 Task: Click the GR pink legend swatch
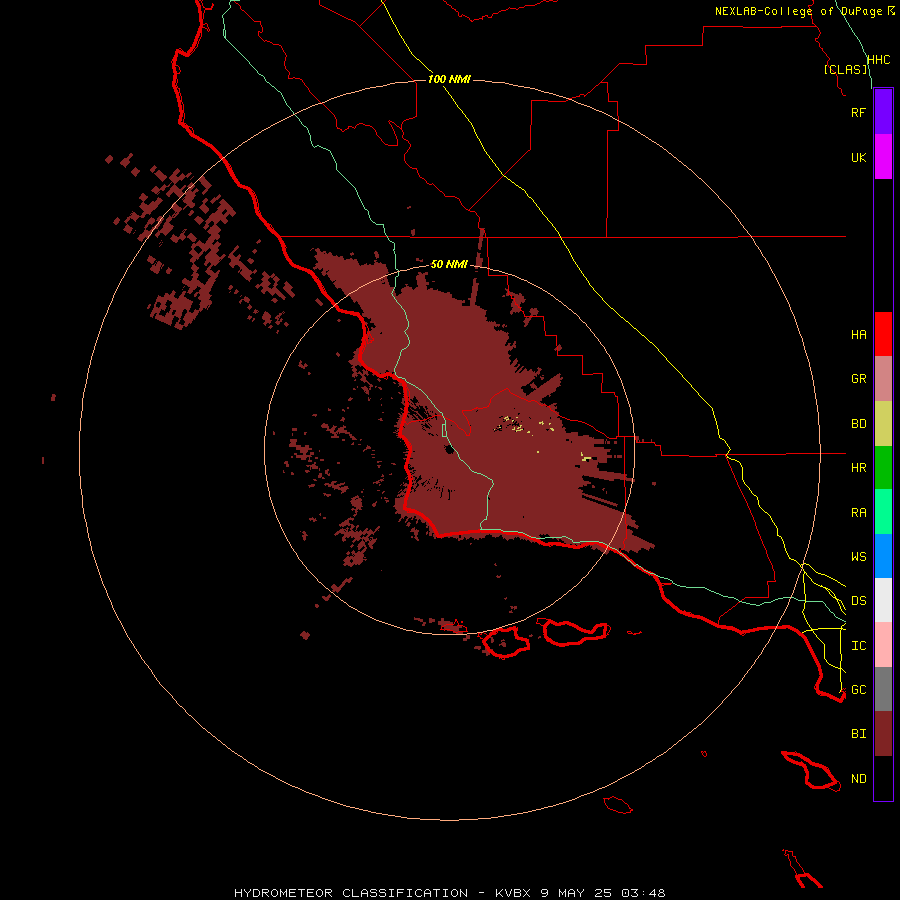[x=883, y=379]
